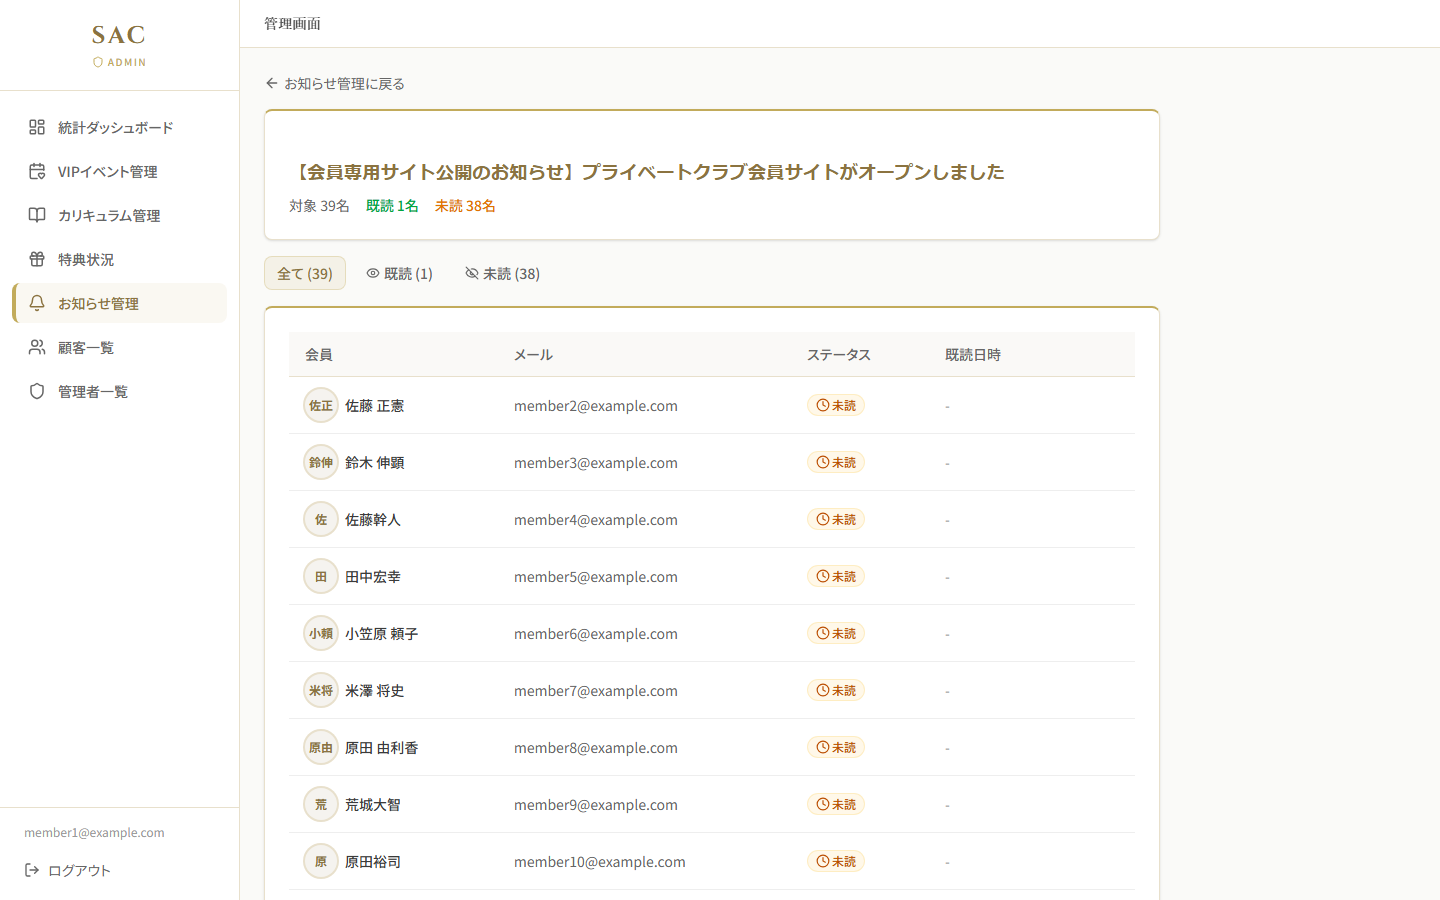
Task: Click the VIP event calendar icon
Action: click(x=37, y=171)
